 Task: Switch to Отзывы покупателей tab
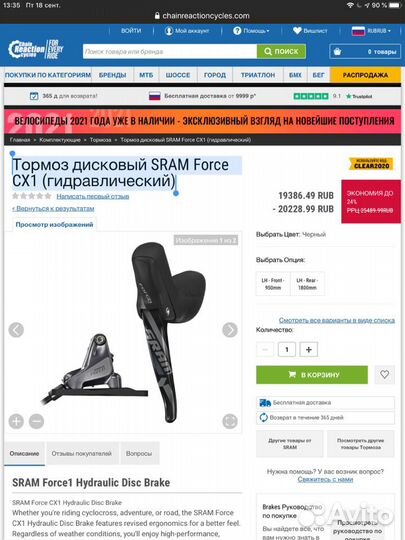coord(82,454)
